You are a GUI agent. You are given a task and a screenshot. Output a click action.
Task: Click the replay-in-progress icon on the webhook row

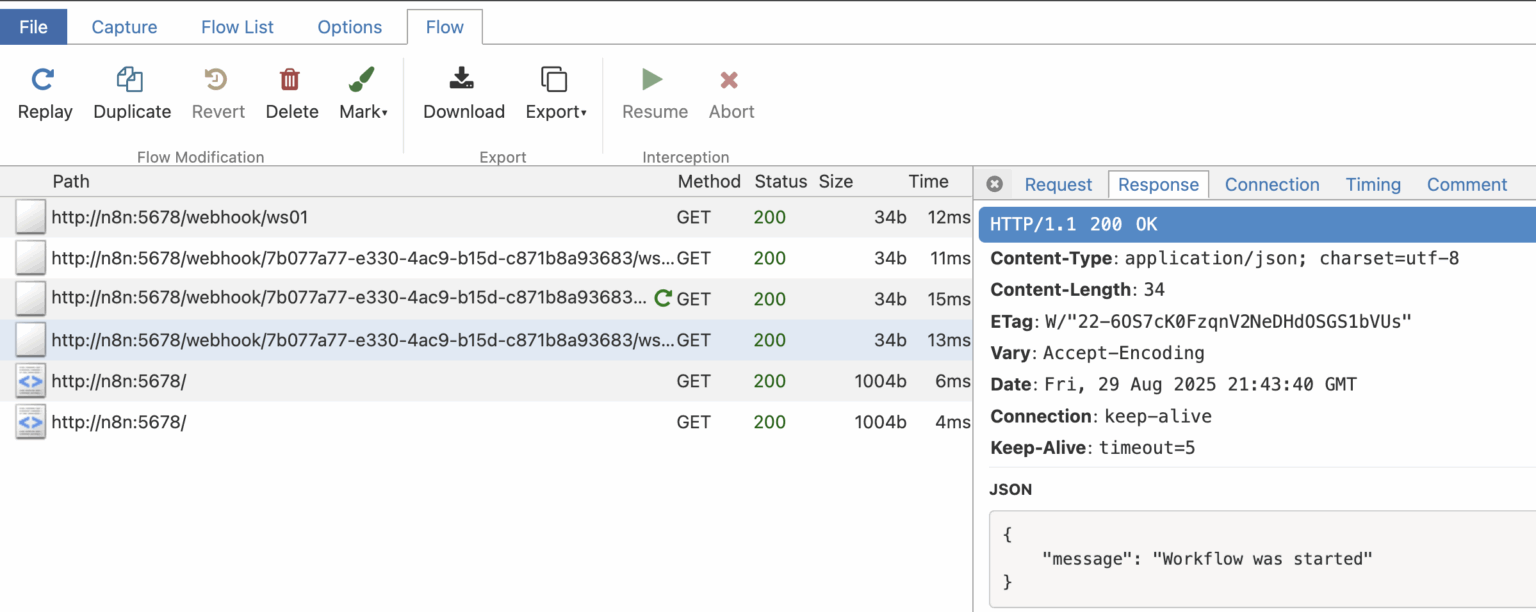pos(663,298)
